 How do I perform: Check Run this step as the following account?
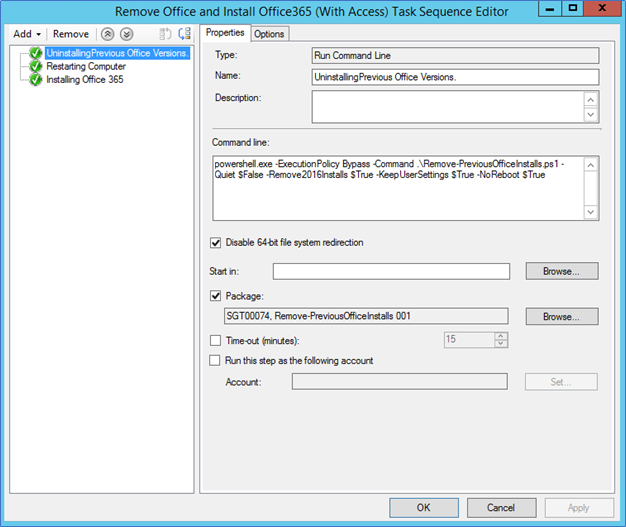tap(215, 361)
